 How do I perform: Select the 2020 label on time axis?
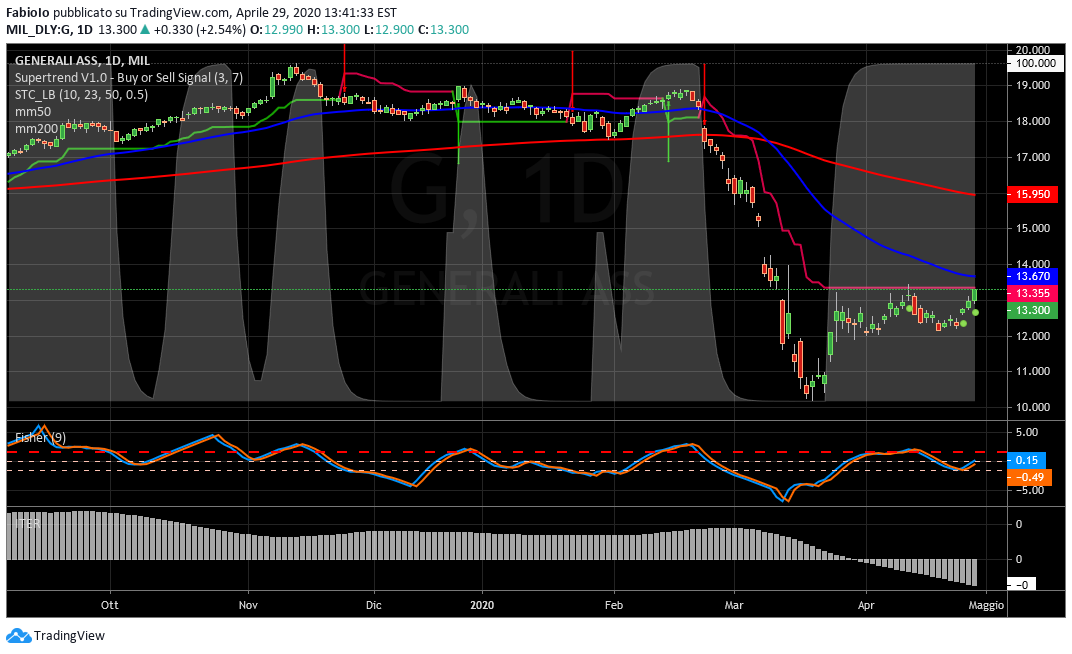[482, 605]
